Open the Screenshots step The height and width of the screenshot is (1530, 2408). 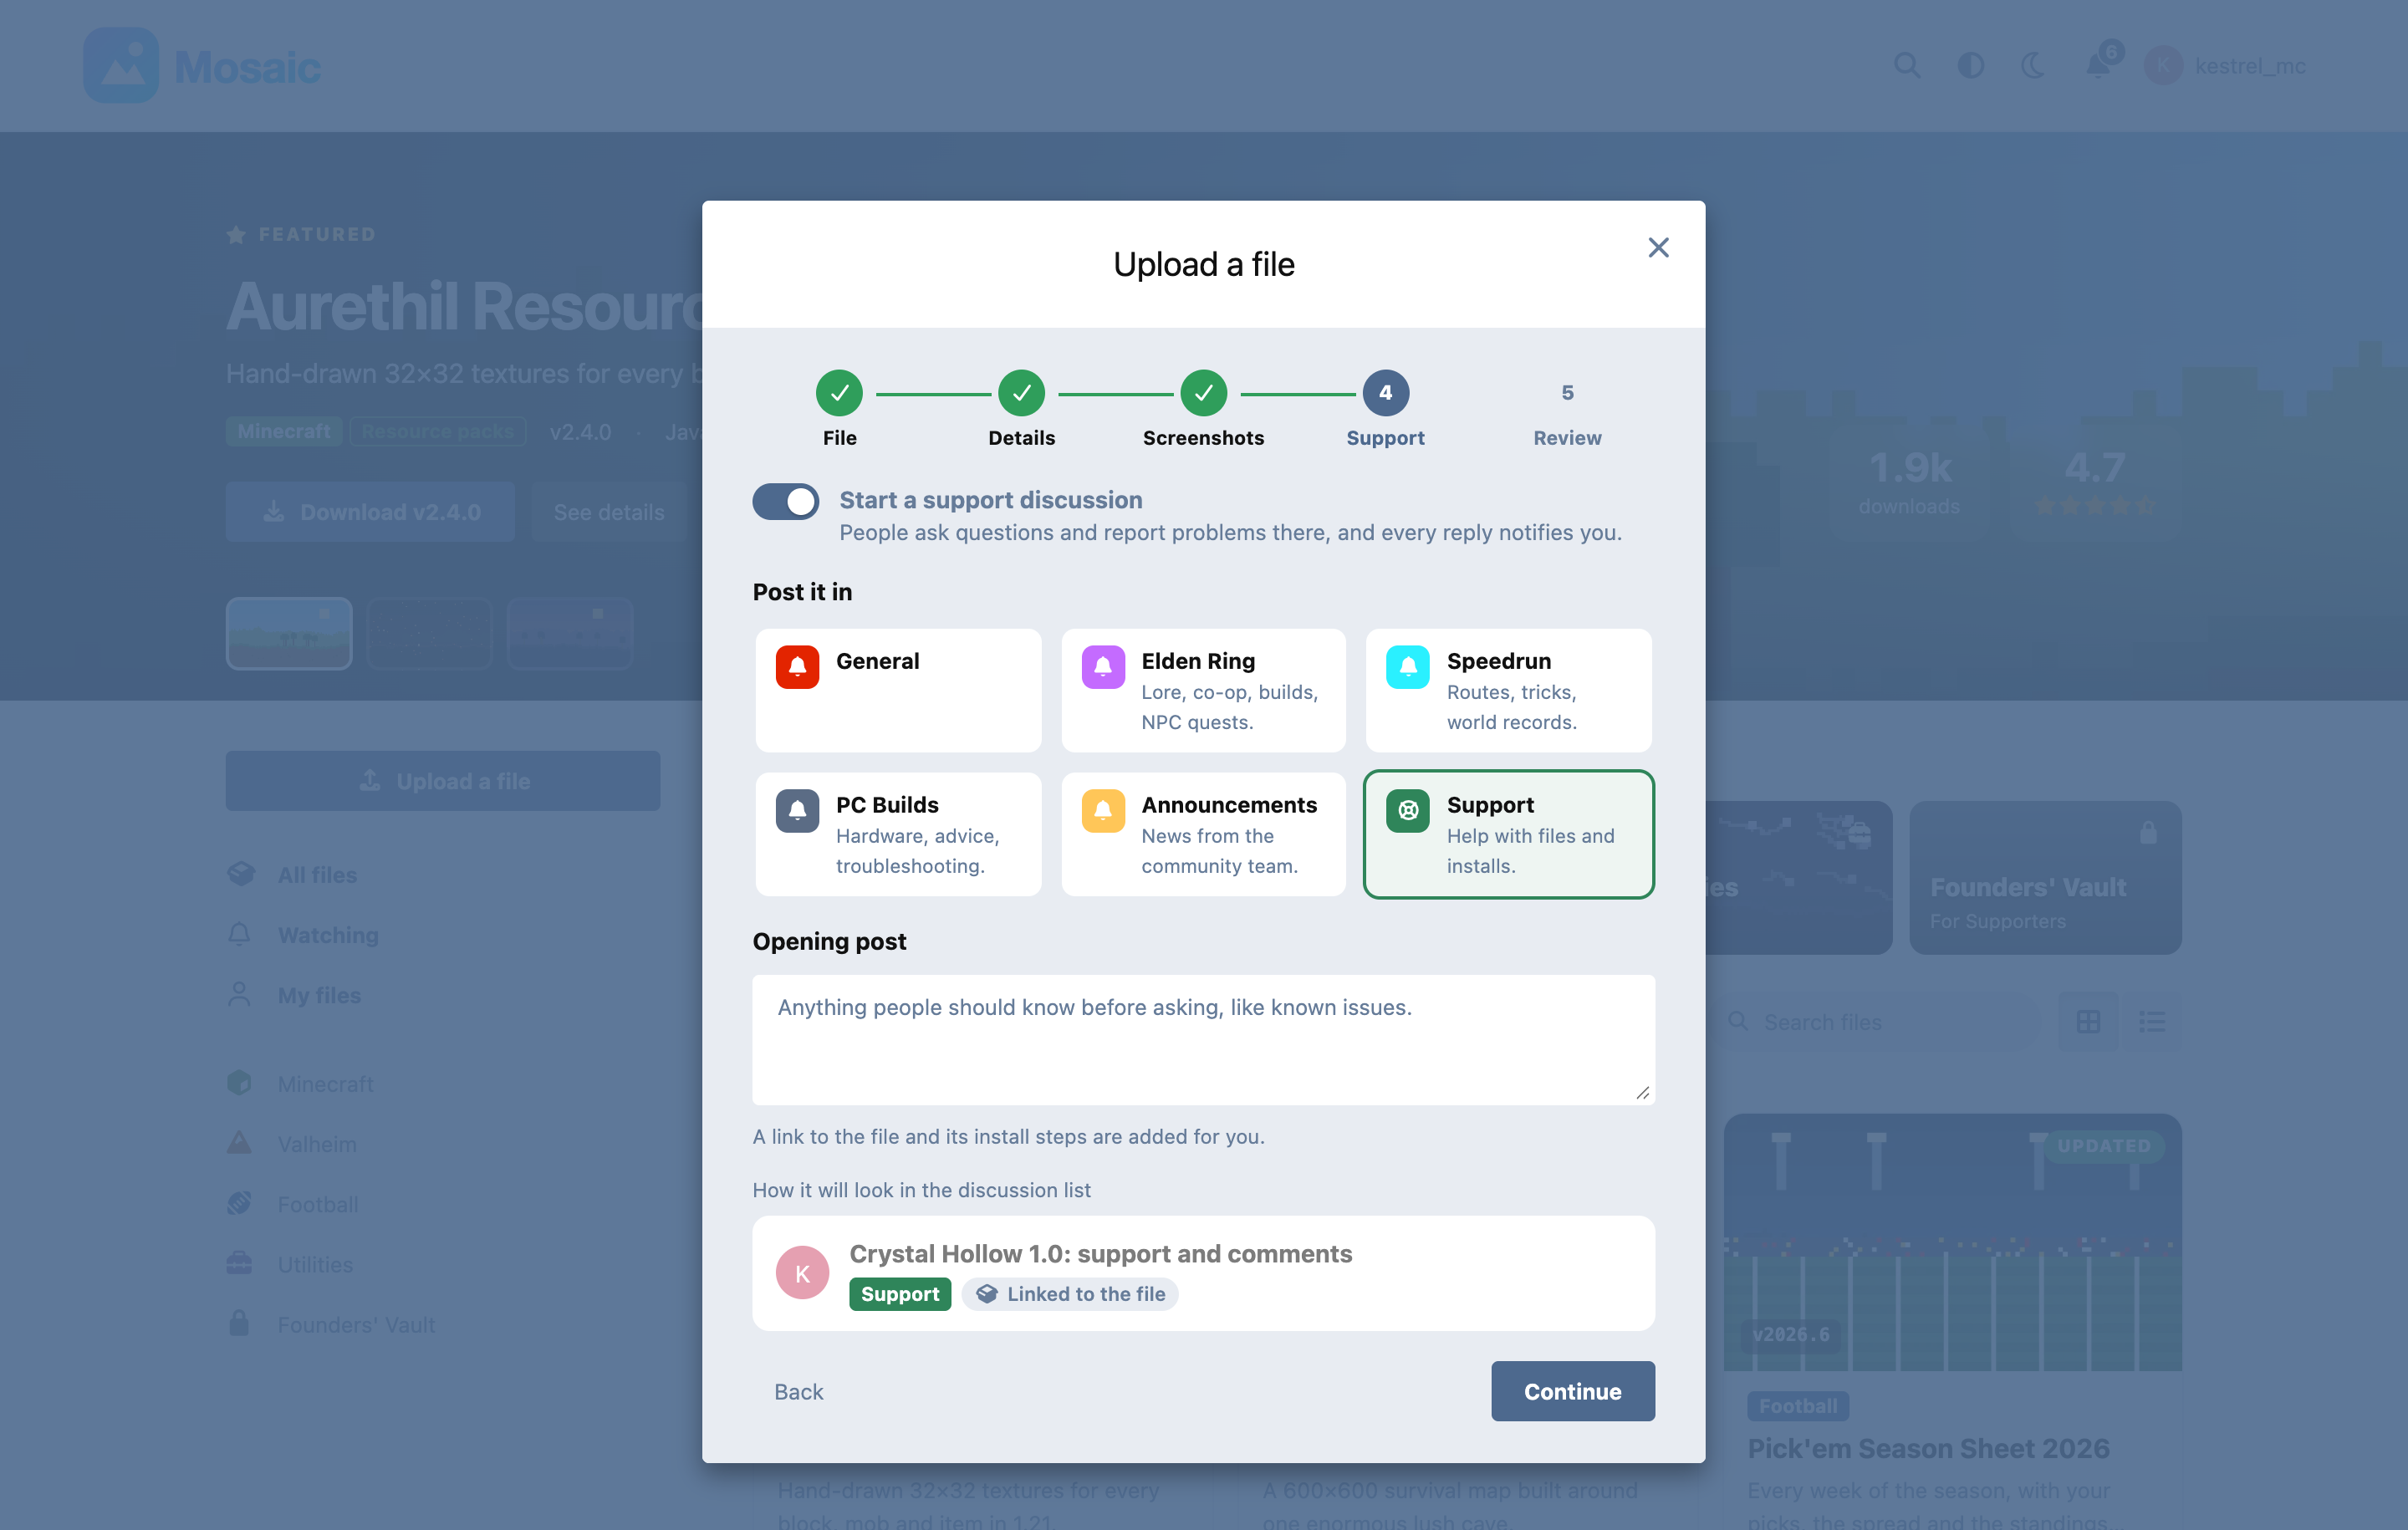(x=1203, y=409)
